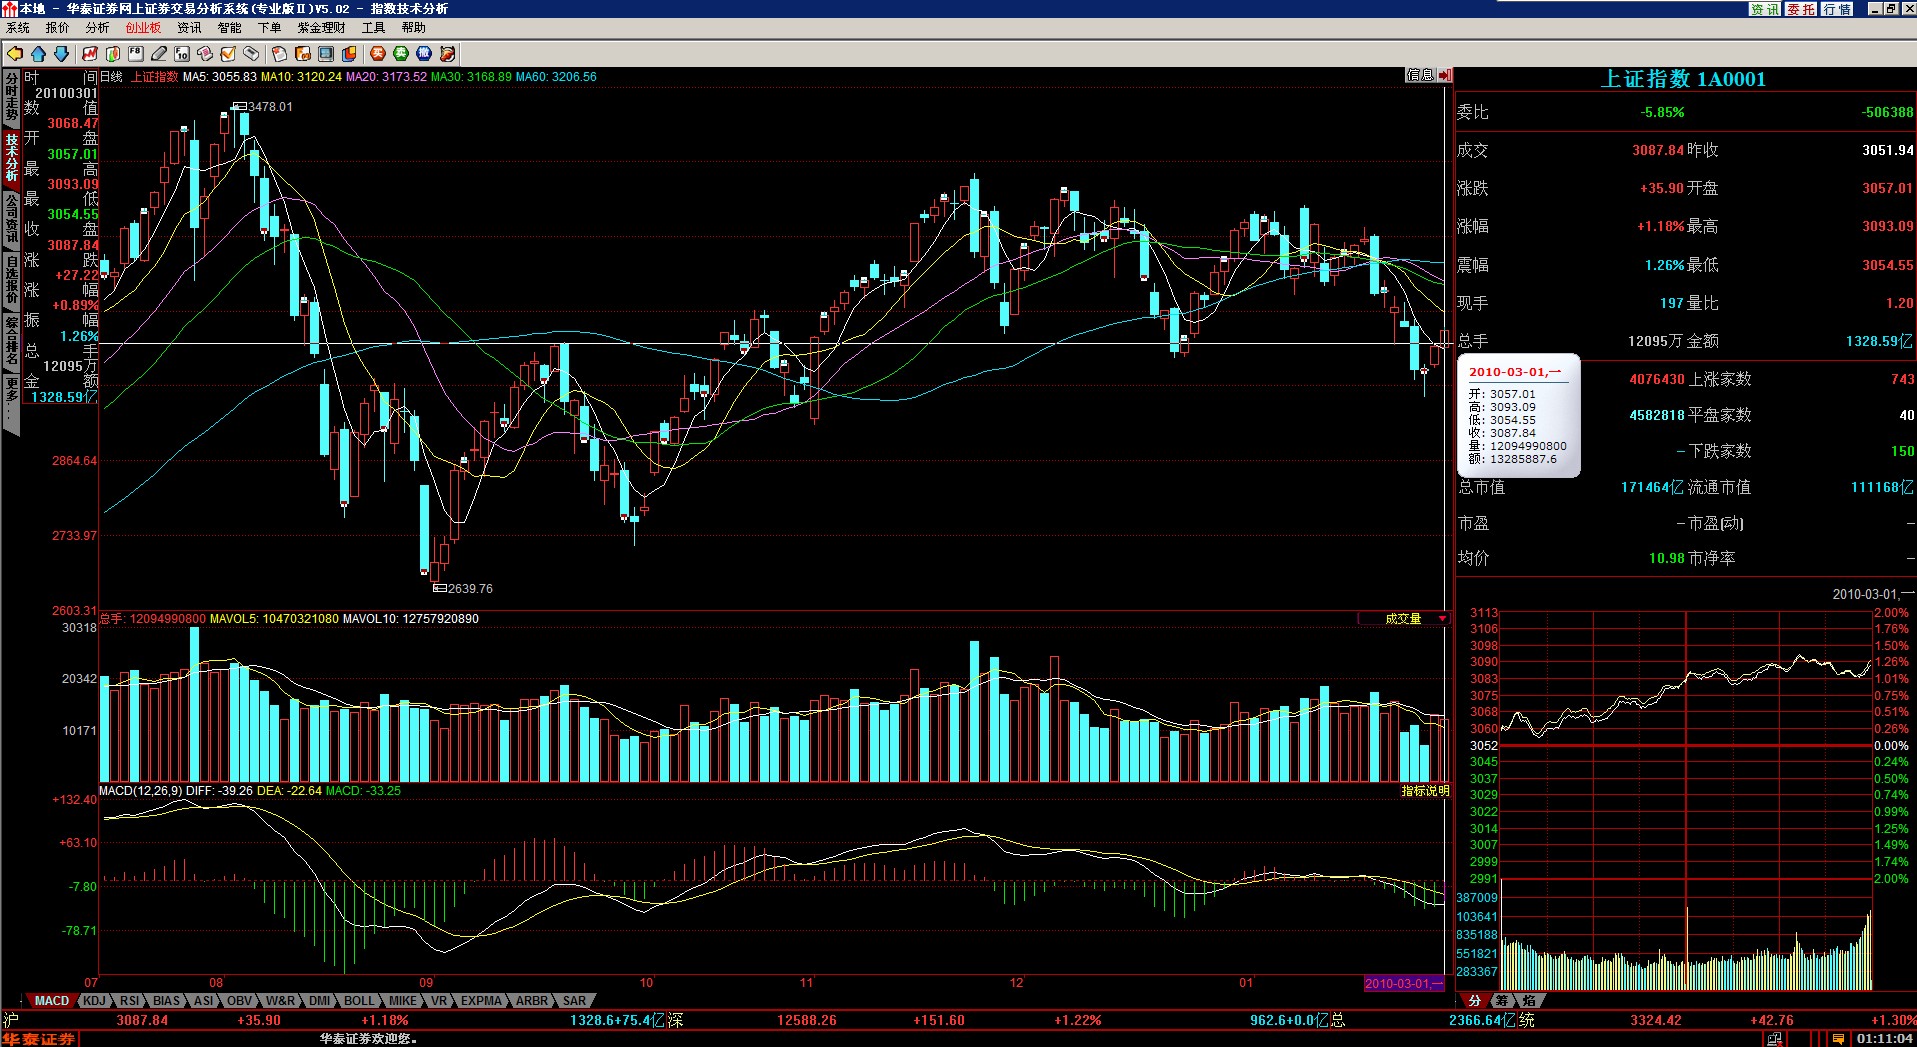
Task: Select the KDJ indicator tab
Action: 94,1000
